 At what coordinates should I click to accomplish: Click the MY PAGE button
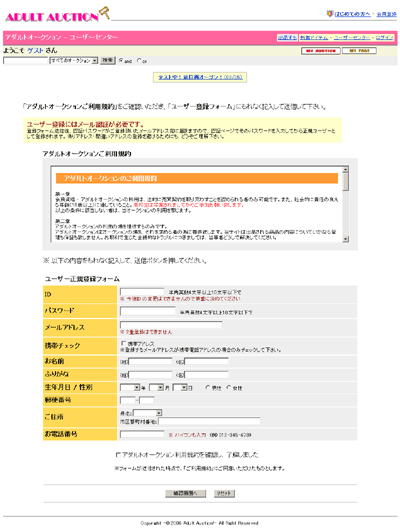point(359,51)
